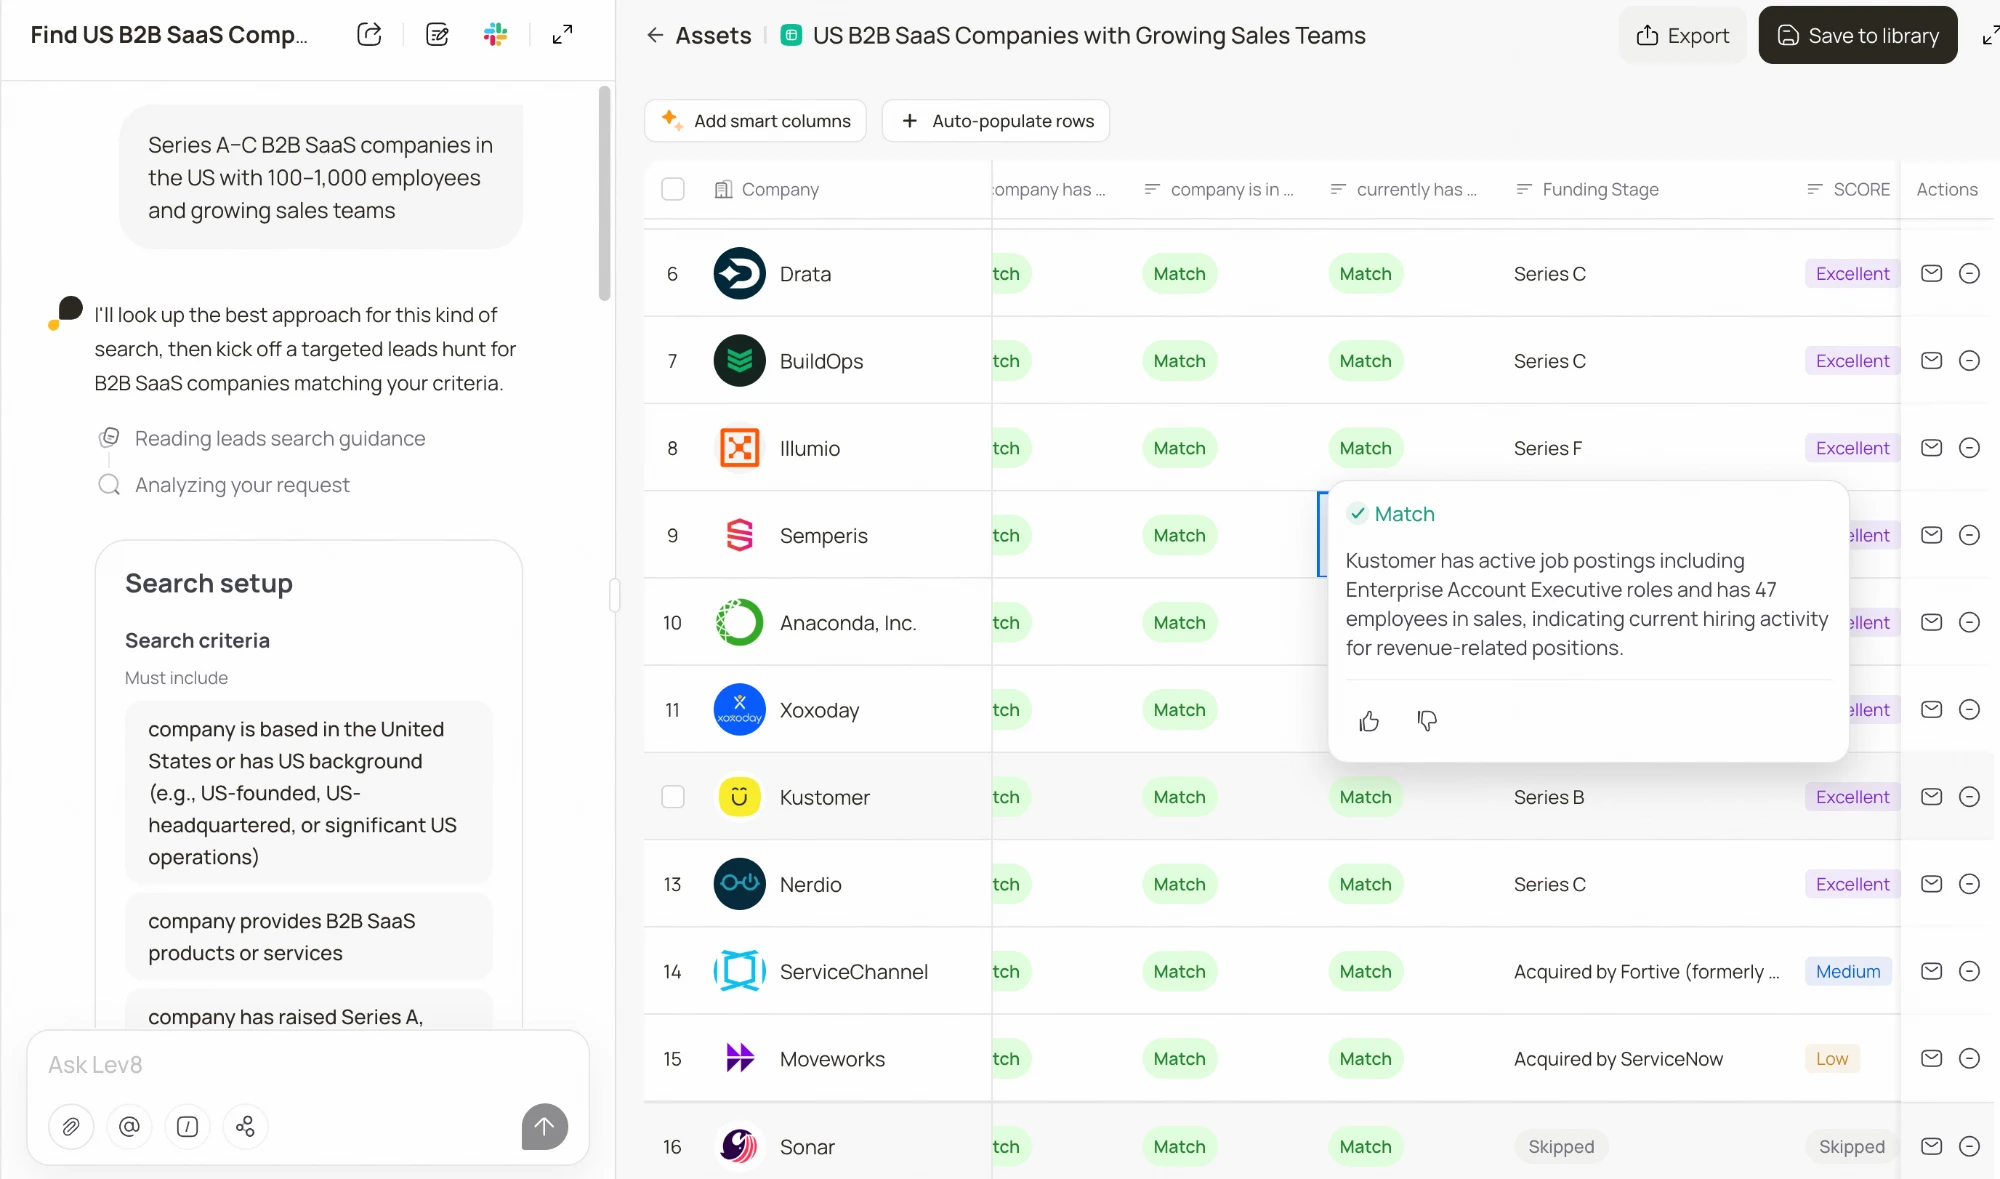The height and width of the screenshot is (1179, 2000).
Task: Click expand icon at top right corner
Action: tap(1989, 35)
